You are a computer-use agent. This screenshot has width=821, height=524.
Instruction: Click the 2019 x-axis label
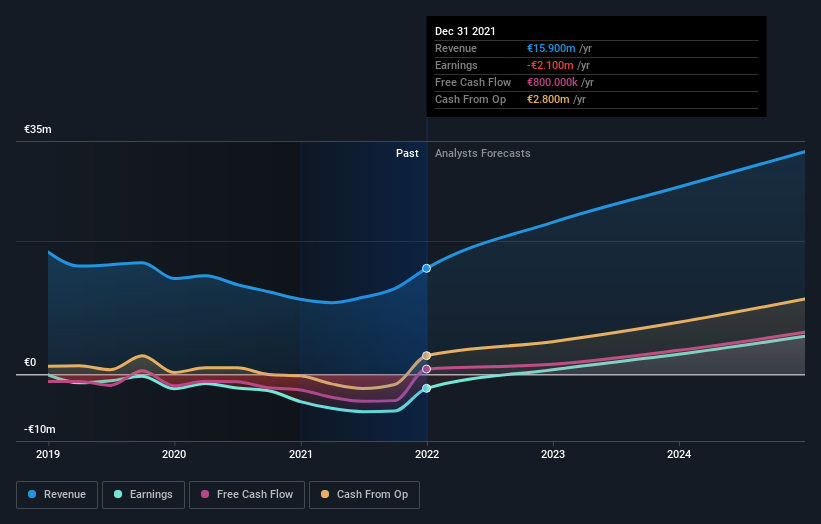click(x=48, y=454)
